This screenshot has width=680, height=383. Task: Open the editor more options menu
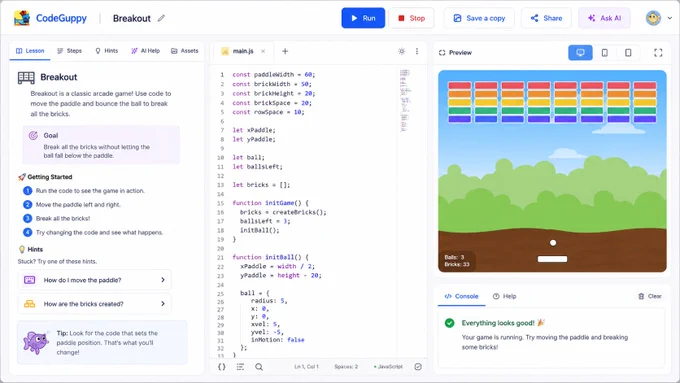coord(417,51)
